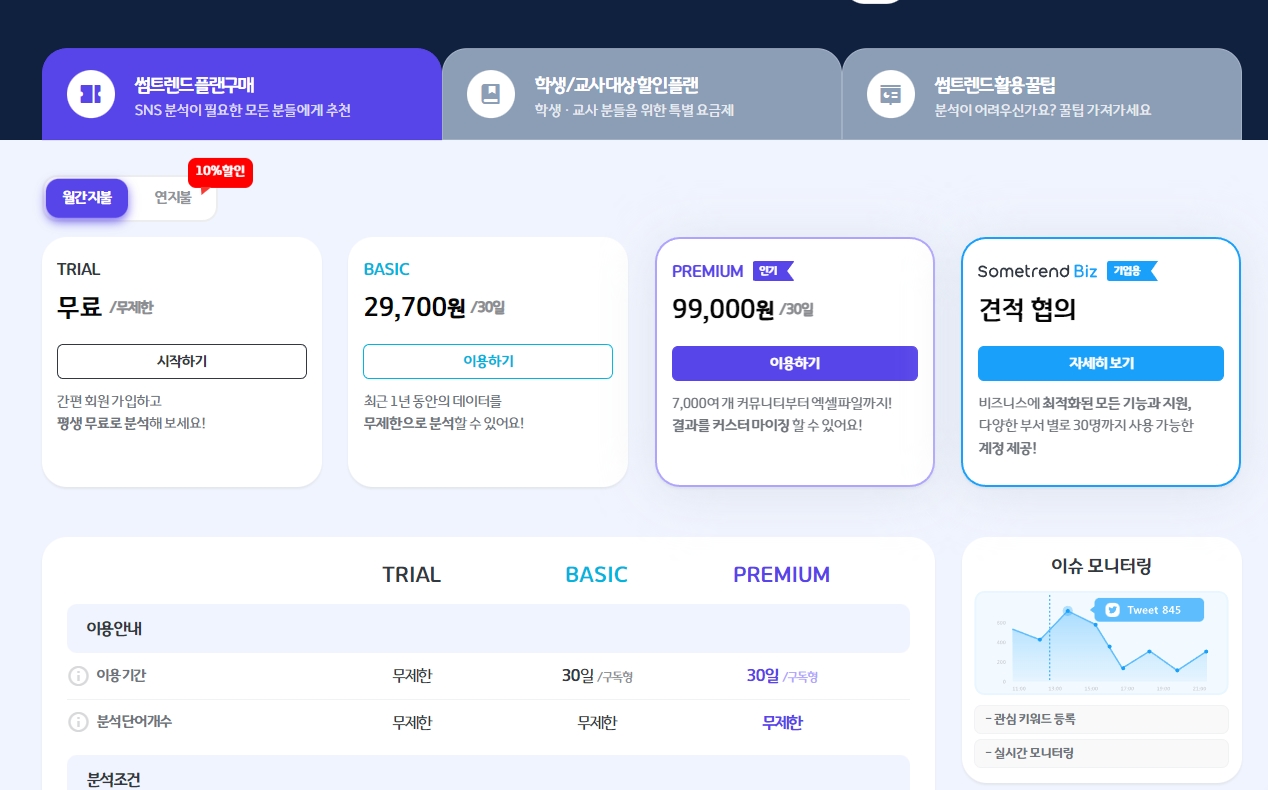
Task: Click the Sometrend Biz title
Action: pyautogui.click(x=1037, y=272)
